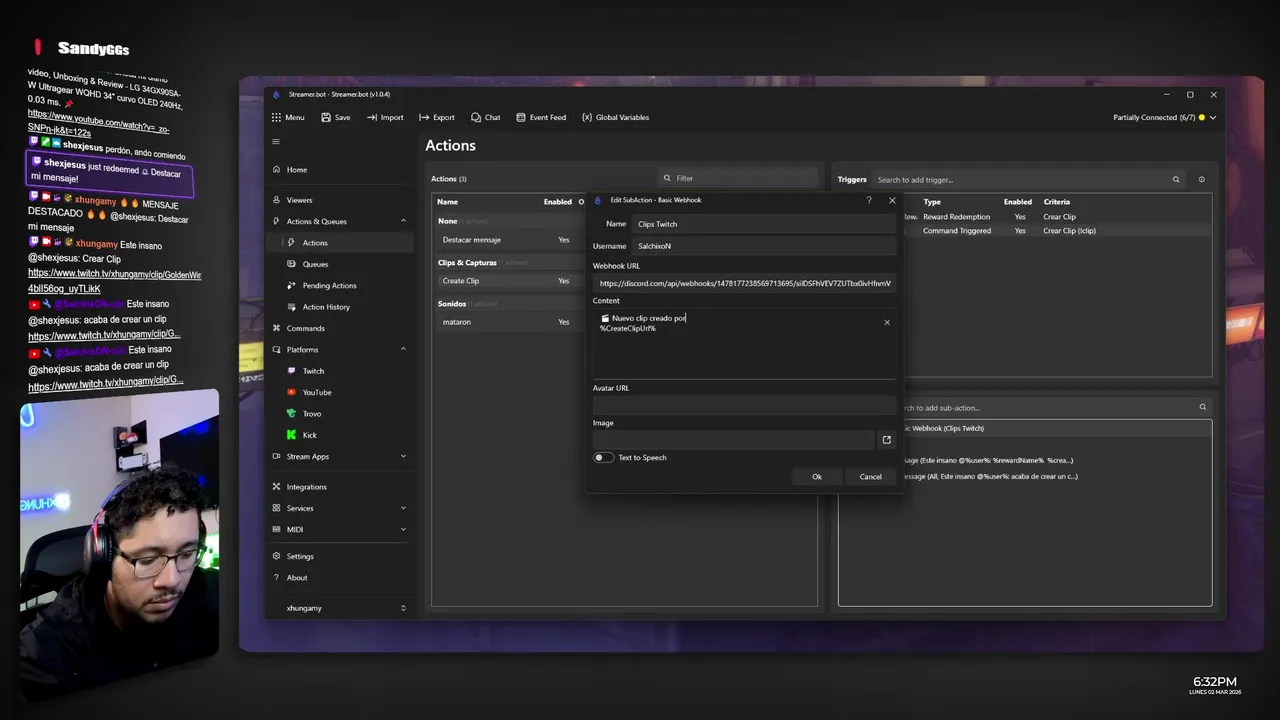
Task: Click the Export arrow icon
Action: [424, 117]
